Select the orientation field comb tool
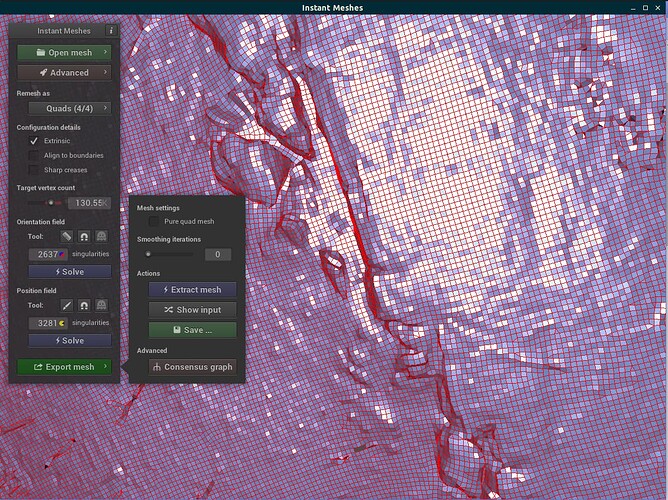 coord(67,236)
